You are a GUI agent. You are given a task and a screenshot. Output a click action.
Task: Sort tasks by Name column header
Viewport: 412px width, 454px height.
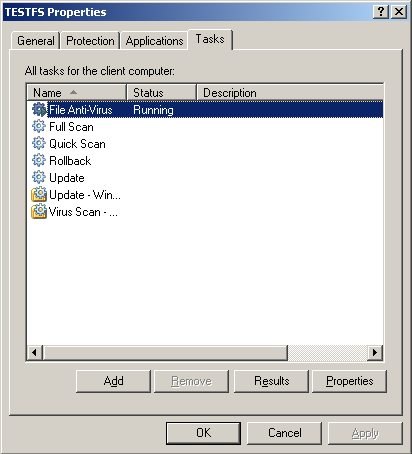[76, 92]
